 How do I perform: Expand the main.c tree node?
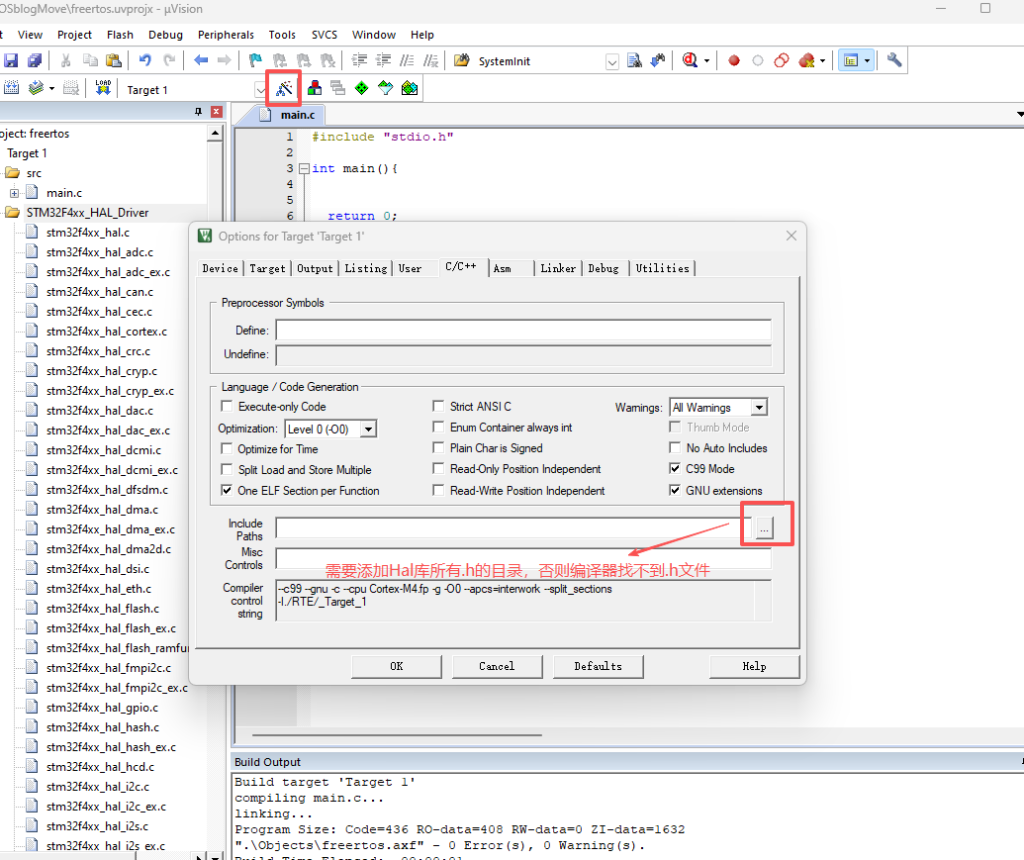pos(15,193)
